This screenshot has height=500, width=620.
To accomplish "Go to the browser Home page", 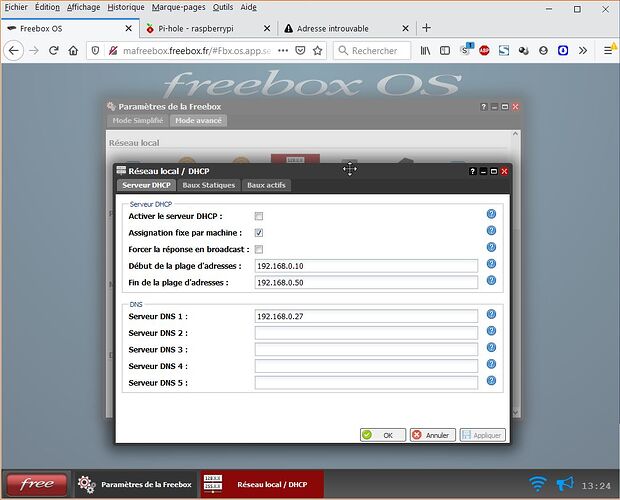I will (x=73, y=51).
